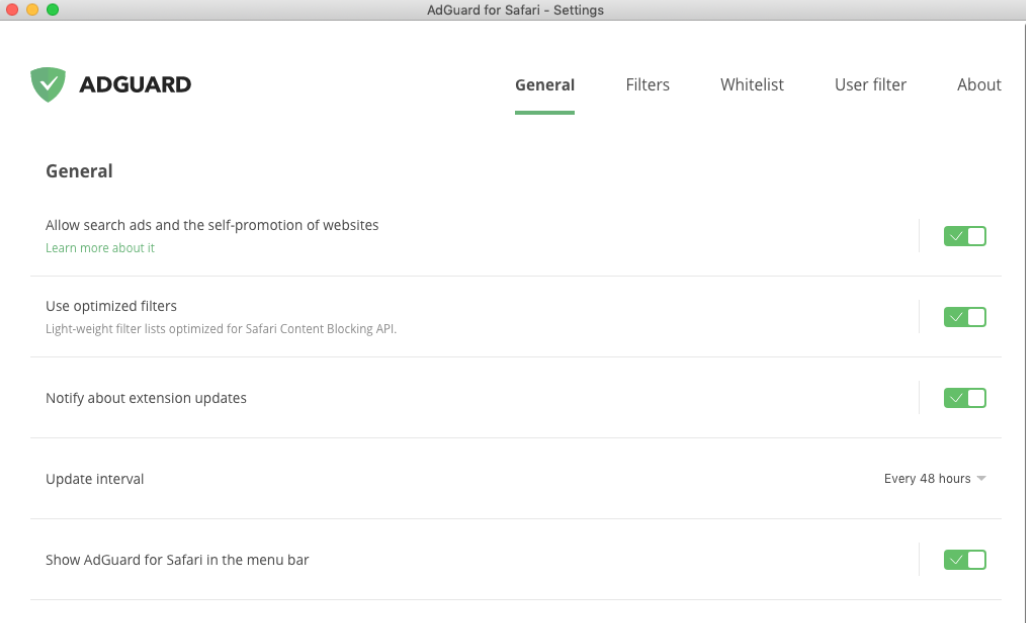Click the AdGuard shield logo icon
The image size is (1026, 623).
pos(48,84)
